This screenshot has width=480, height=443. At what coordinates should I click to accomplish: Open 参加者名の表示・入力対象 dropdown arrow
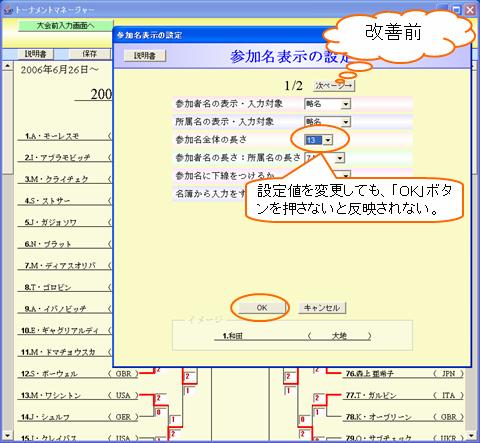[x=346, y=104]
